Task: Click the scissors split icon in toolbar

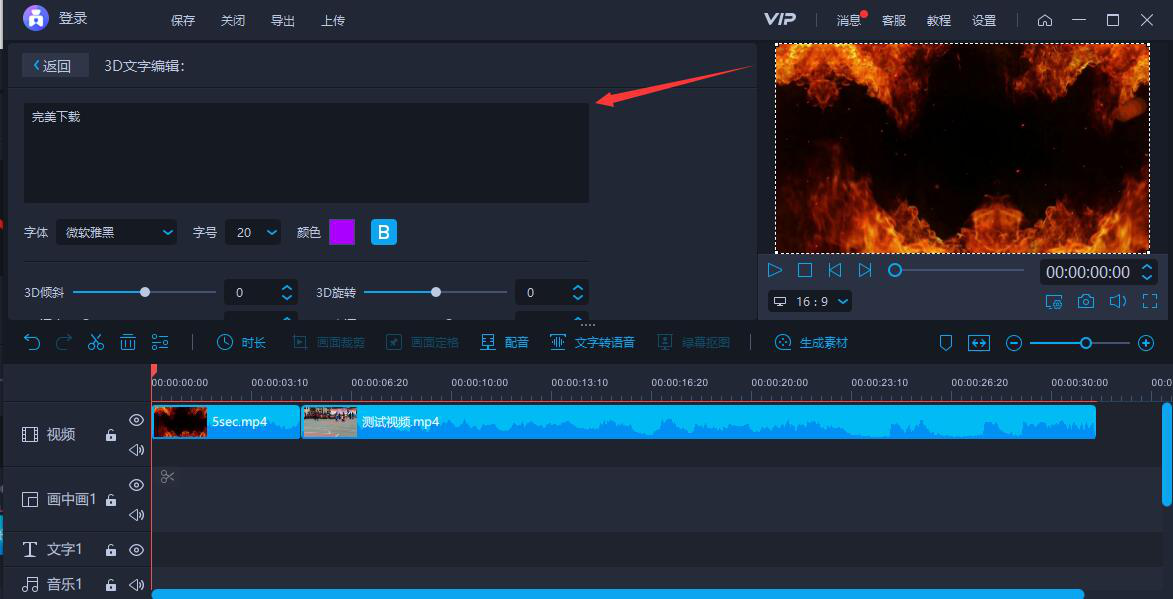Action: tap(96, 342)
